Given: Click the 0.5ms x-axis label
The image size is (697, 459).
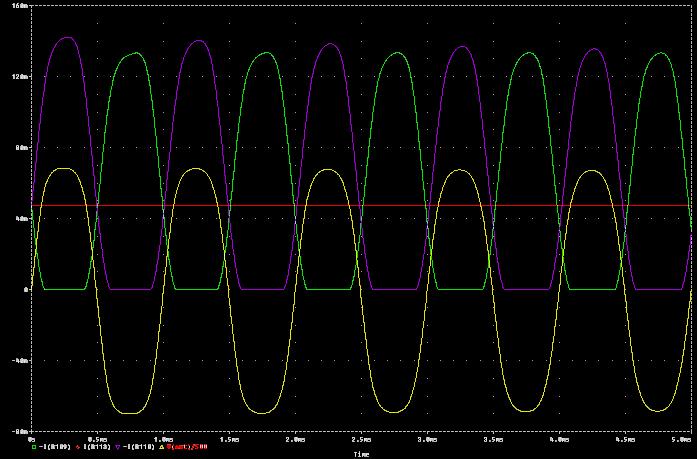Looking at the screenshot, I should click(97, 439).
